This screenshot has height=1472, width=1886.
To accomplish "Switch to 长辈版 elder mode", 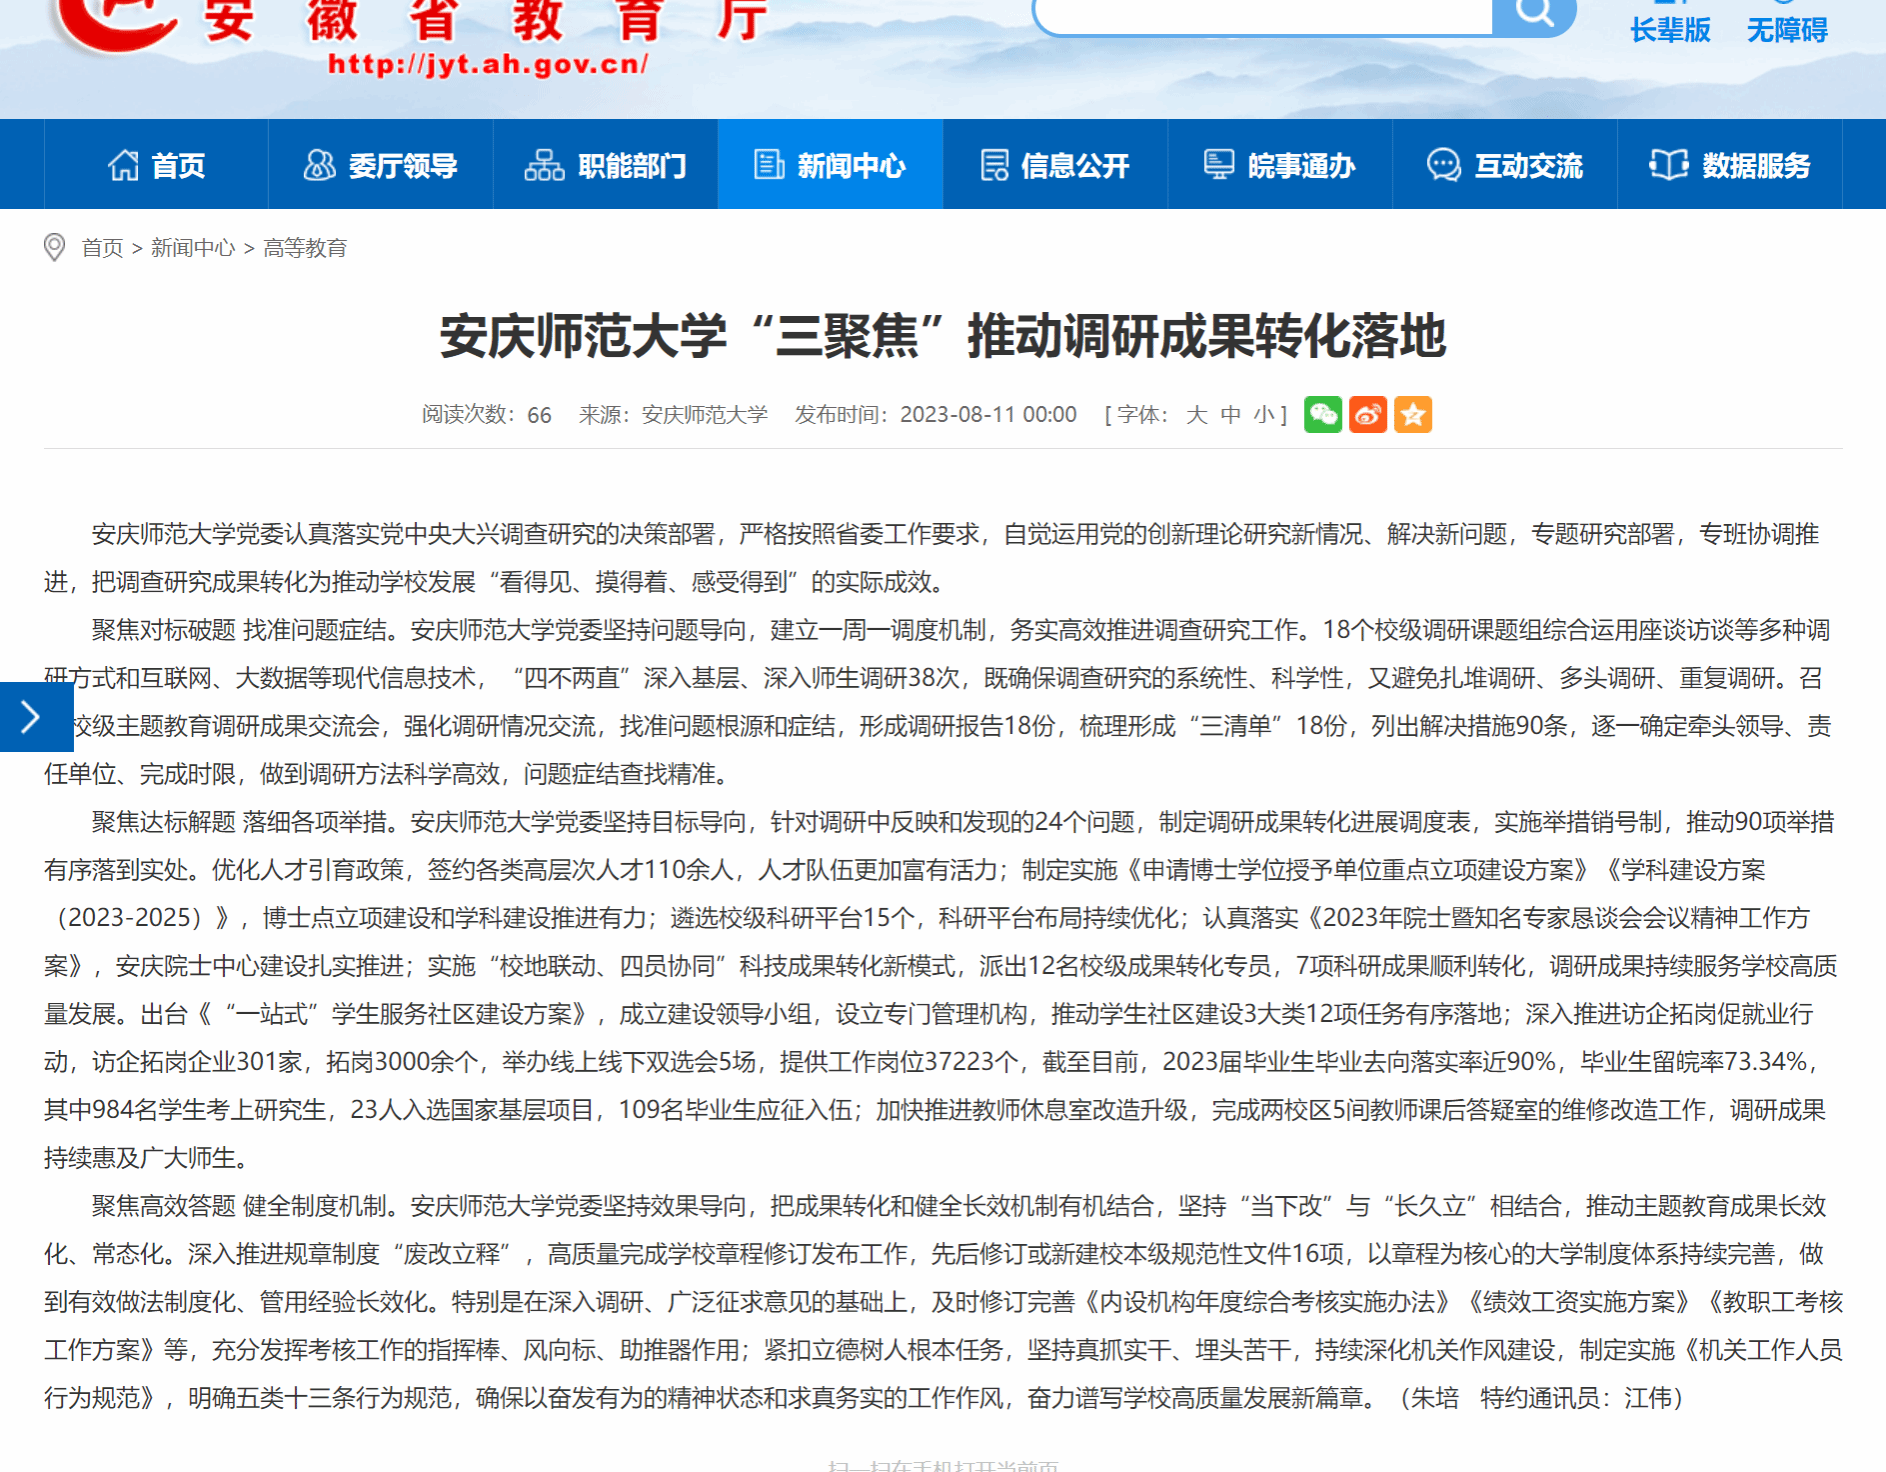I will 1669,30.
